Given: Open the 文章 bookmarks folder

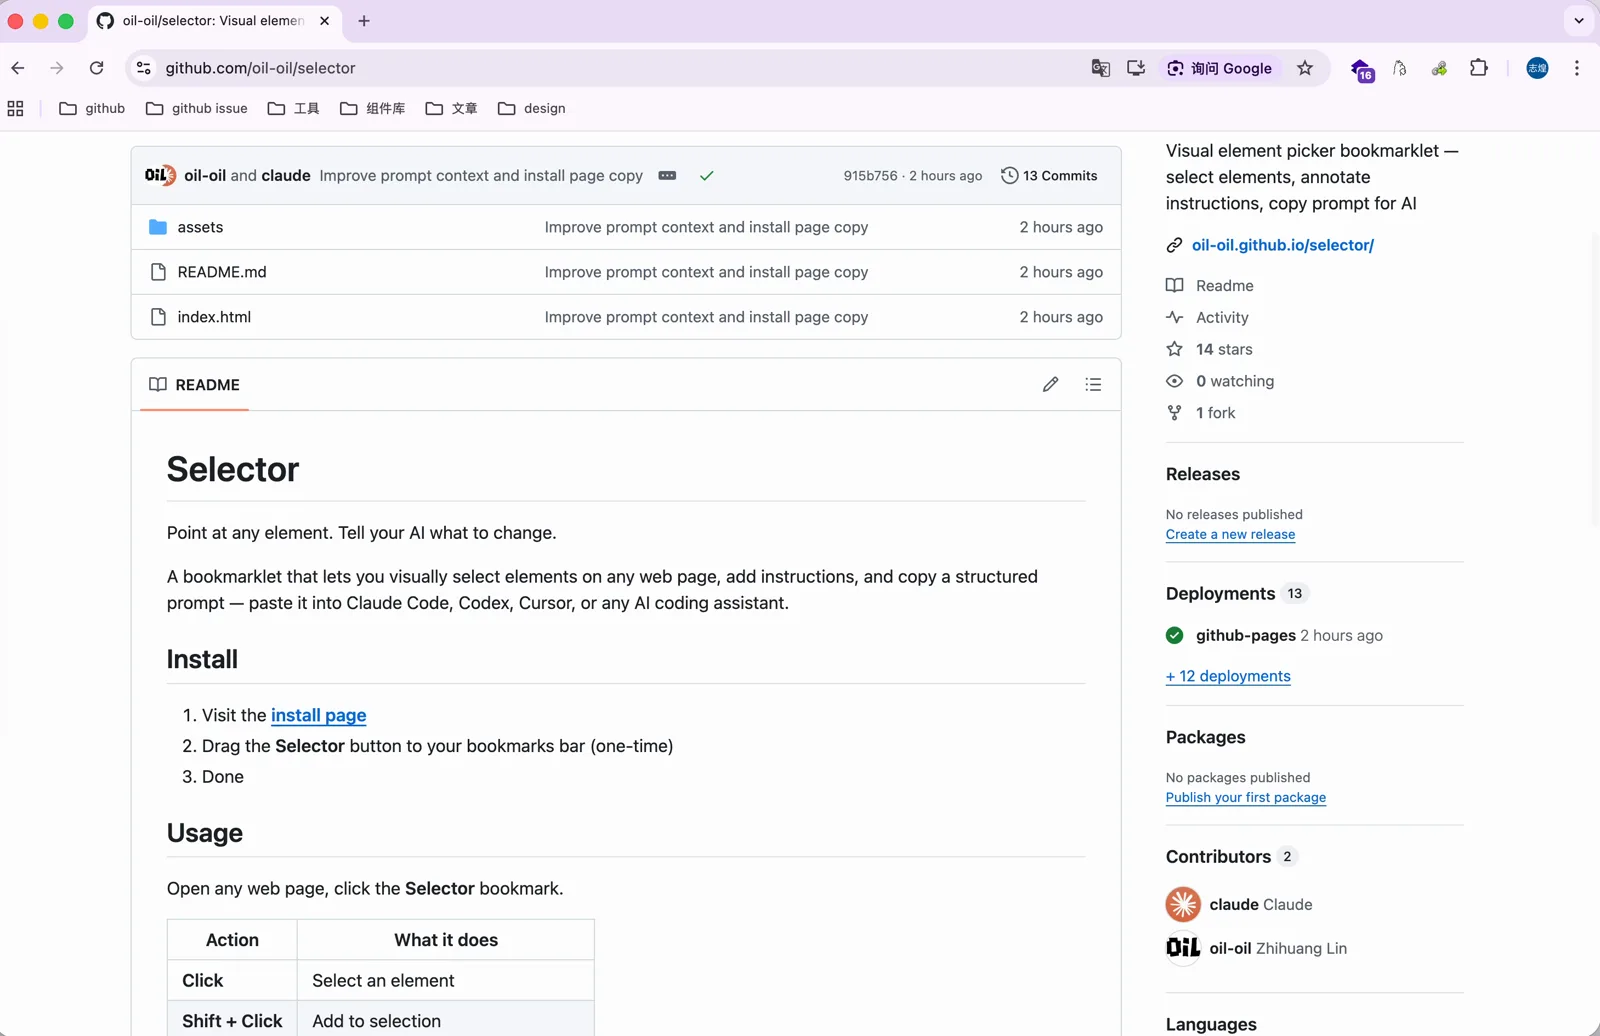Looking at the screenshot, I should click(452, 108).
